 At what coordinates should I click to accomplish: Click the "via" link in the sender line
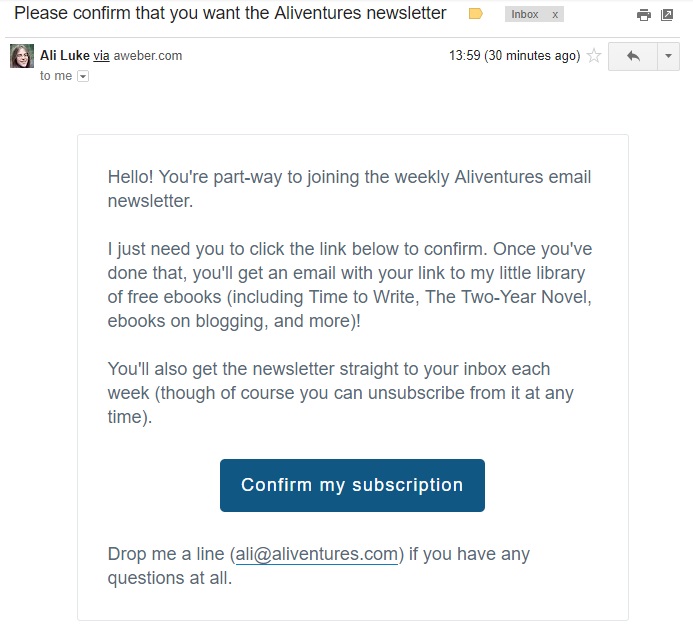(x=101, y=56)
